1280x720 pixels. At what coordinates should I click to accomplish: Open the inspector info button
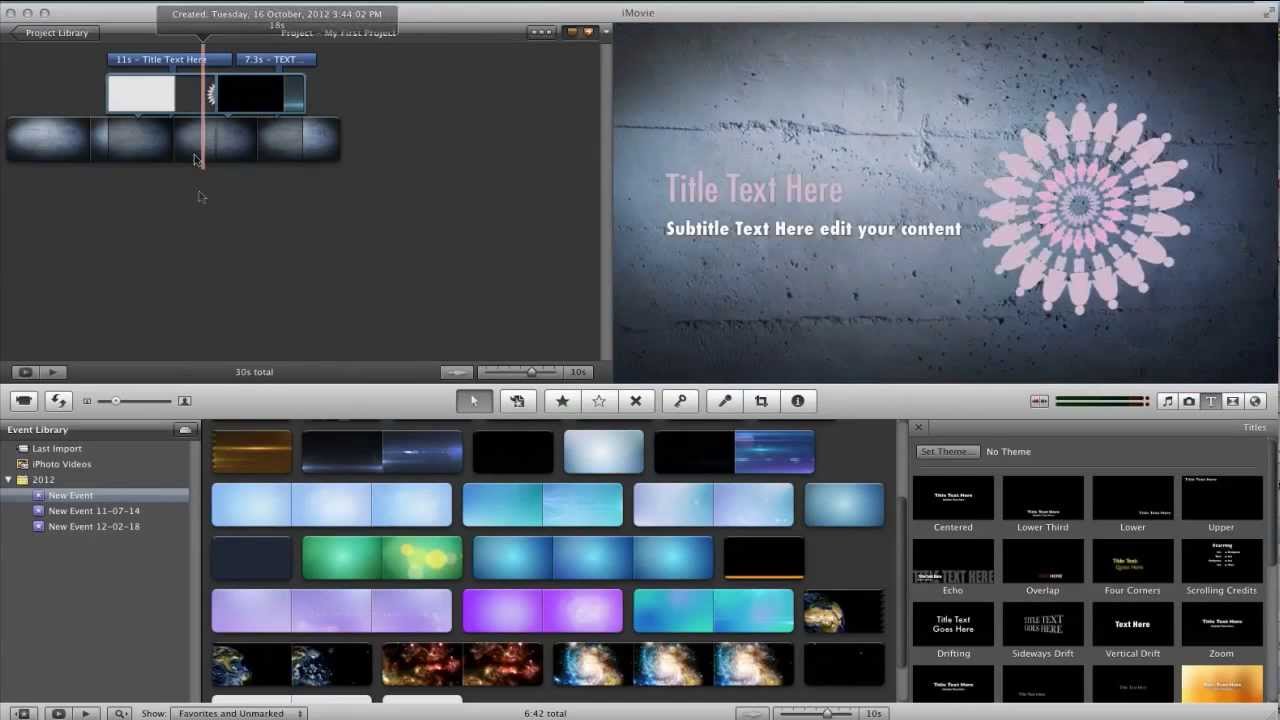798,401
